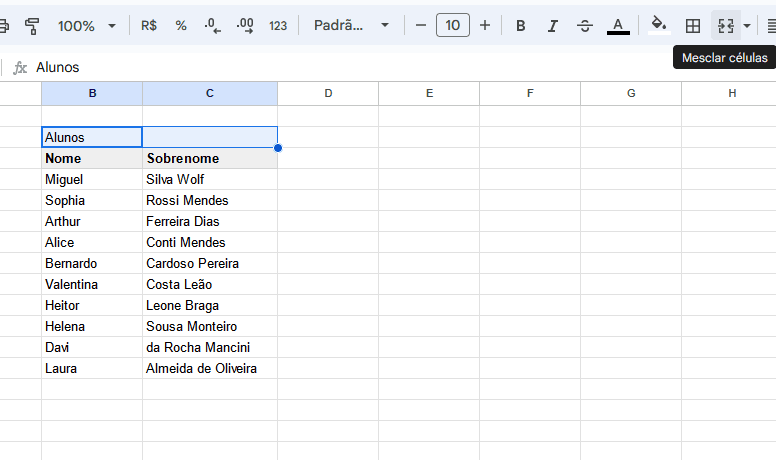Viewport: 776px width, 460px height.
Task: Open the 100% zoom dropdown
Action: 86,25
